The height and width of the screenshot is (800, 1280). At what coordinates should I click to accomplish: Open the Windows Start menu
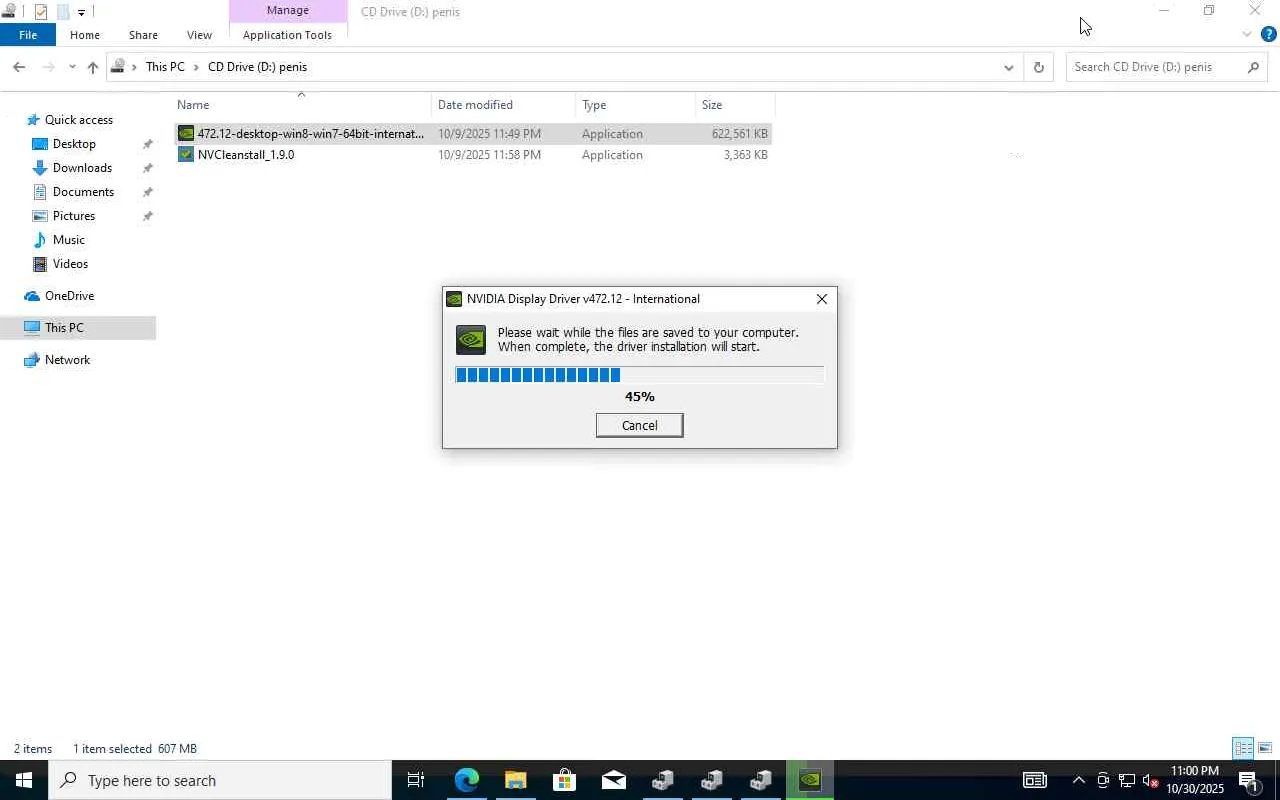[24, 780]
